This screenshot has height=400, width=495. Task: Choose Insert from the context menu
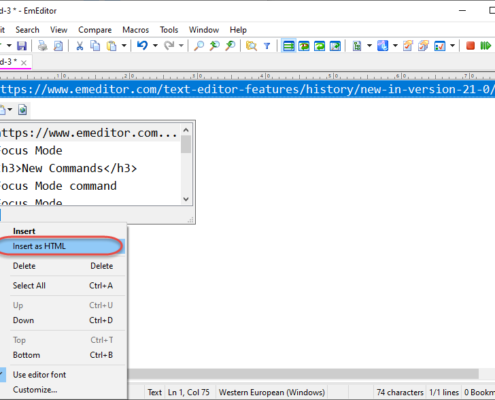point(63,231)
